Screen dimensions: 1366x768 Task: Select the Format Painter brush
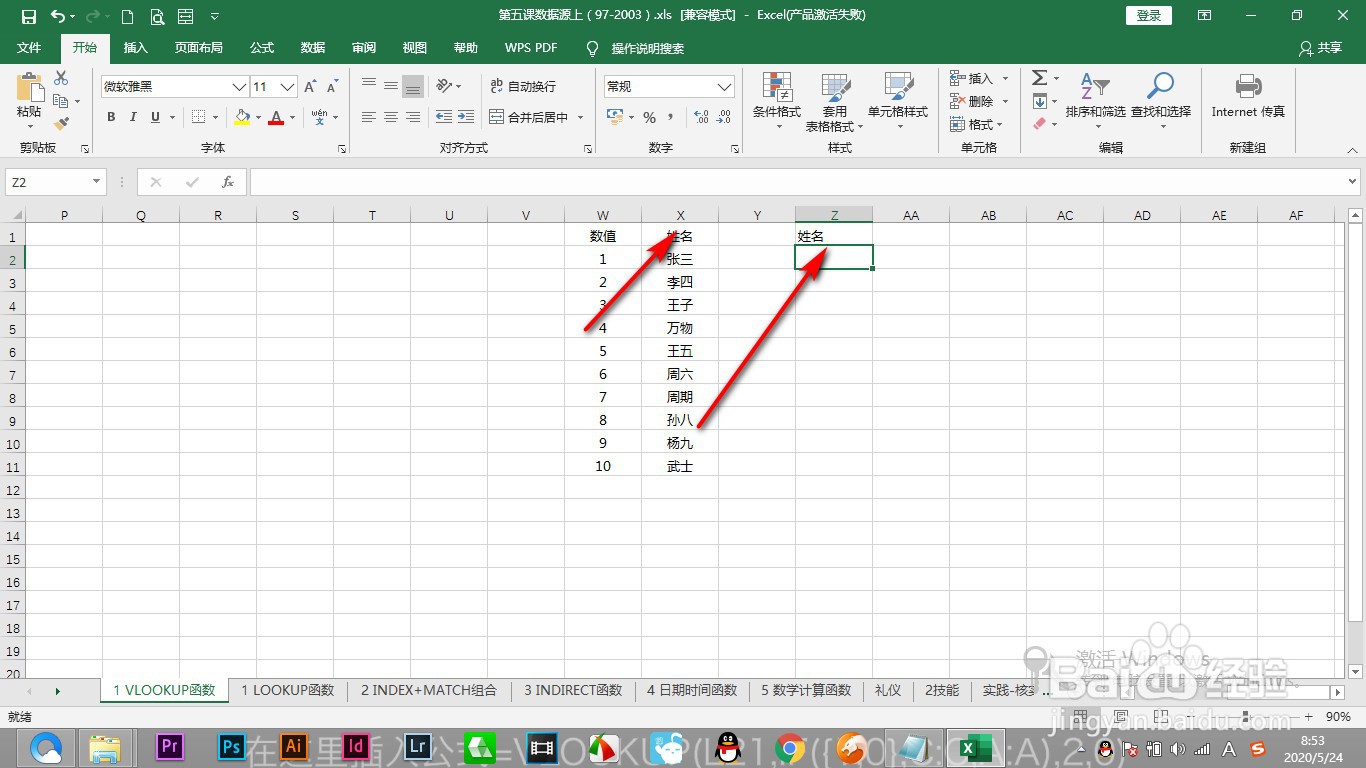[x=61, y=124]
